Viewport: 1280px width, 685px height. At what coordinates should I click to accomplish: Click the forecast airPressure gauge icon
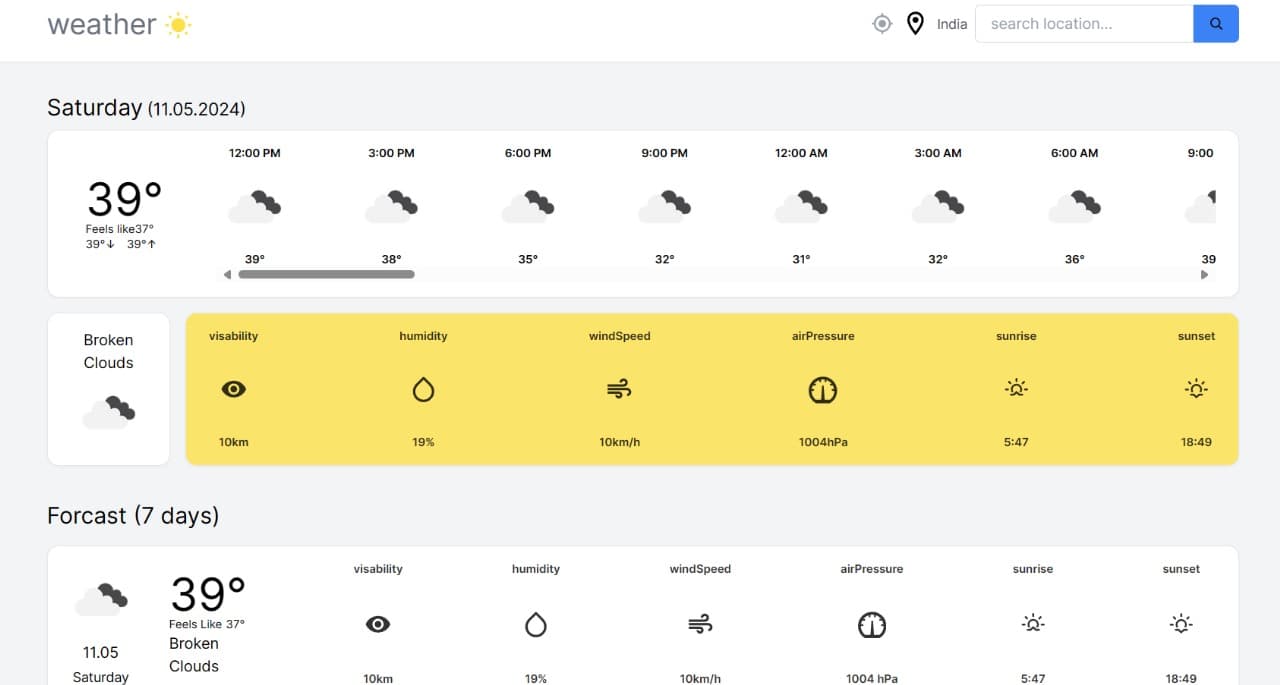click(x=872, y=625)
